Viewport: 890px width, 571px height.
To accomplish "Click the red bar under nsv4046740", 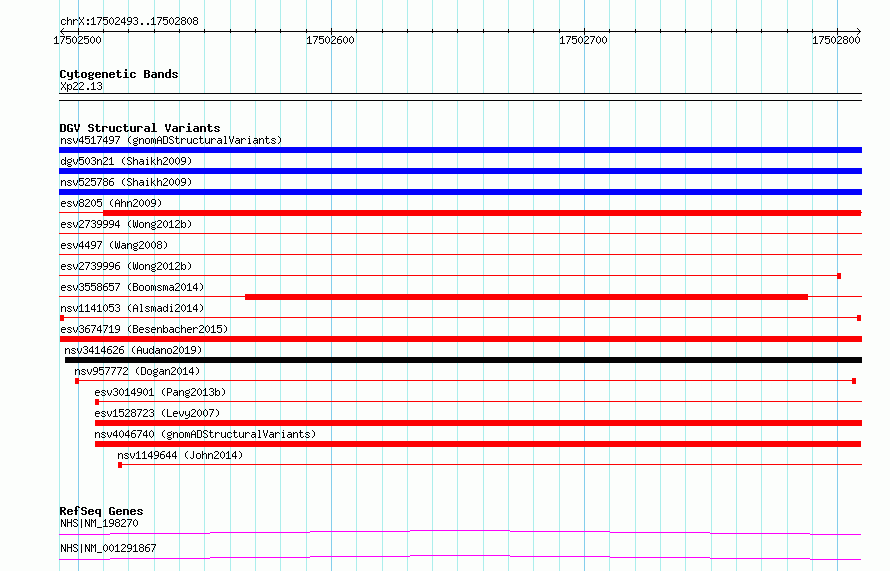I will tap(478, 444).
